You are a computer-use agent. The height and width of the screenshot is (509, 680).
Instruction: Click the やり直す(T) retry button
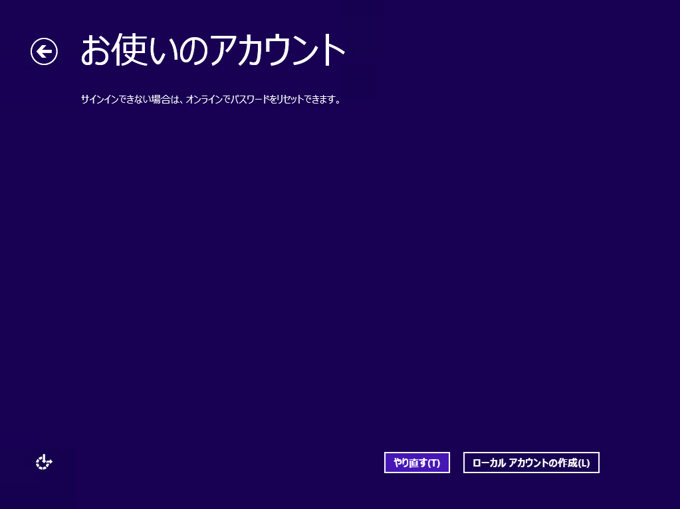point(417,463)
